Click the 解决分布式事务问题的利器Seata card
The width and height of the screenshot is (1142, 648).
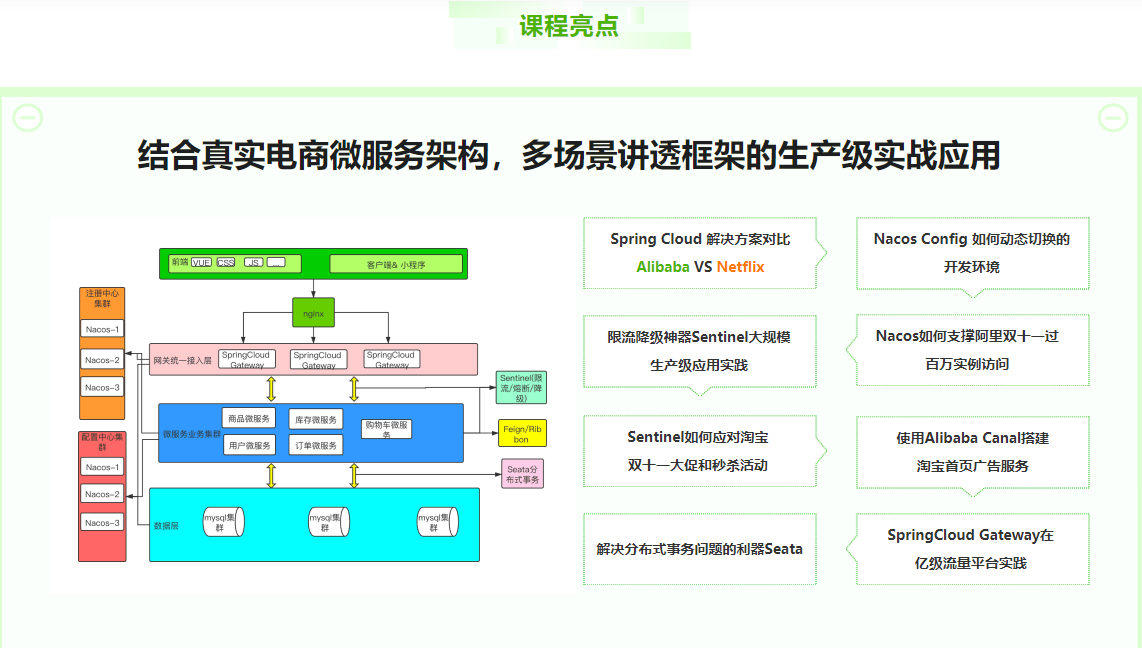[700, 548]
